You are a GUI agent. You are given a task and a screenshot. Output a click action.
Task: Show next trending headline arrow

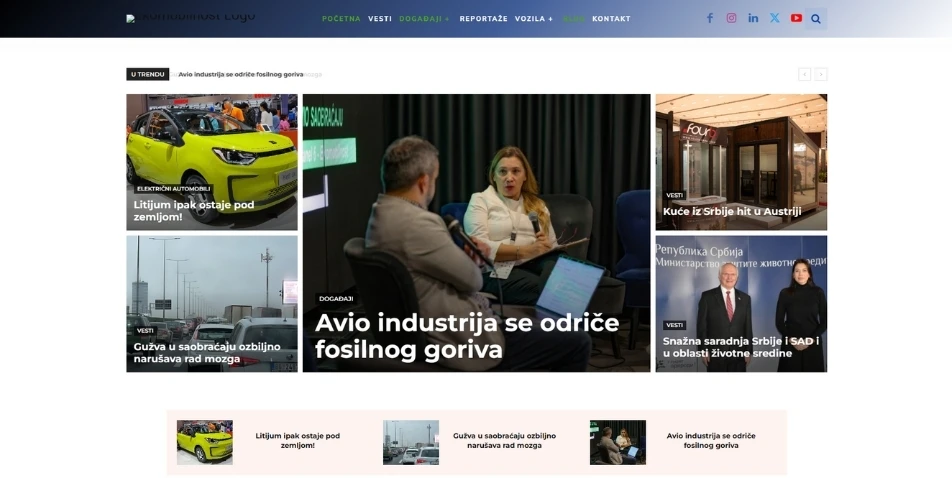(820, 74)
